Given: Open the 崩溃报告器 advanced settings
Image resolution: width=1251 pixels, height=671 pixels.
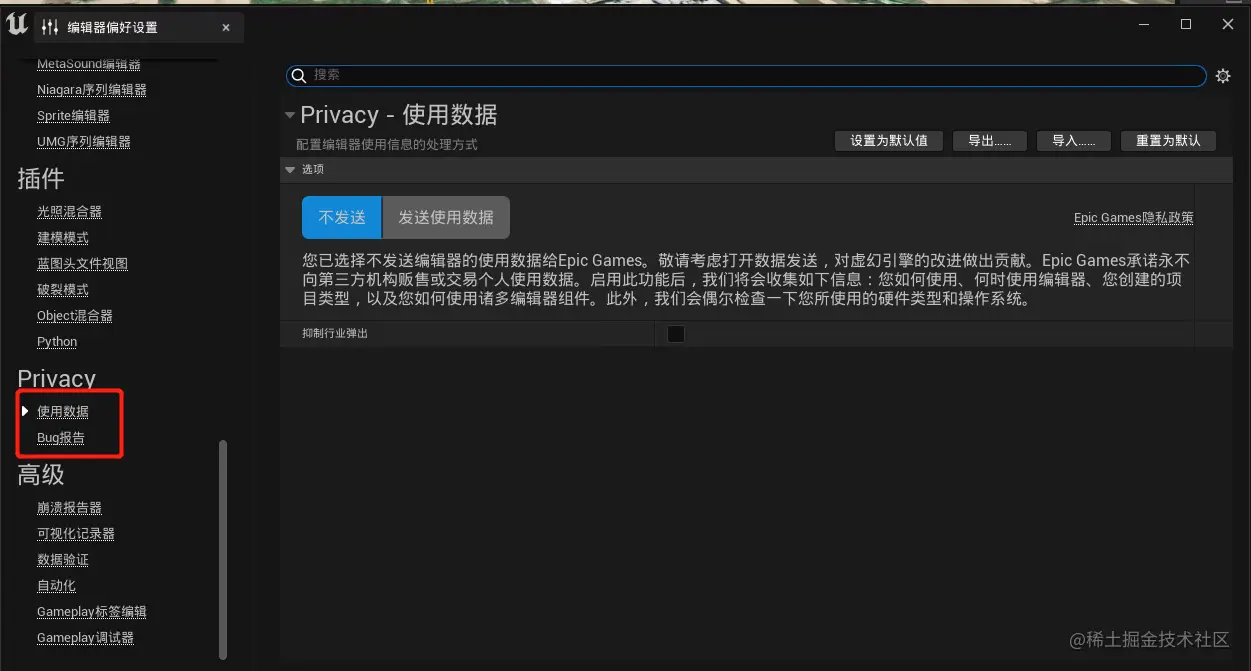Looking at the screenshot, I should [x=69, y=507].
